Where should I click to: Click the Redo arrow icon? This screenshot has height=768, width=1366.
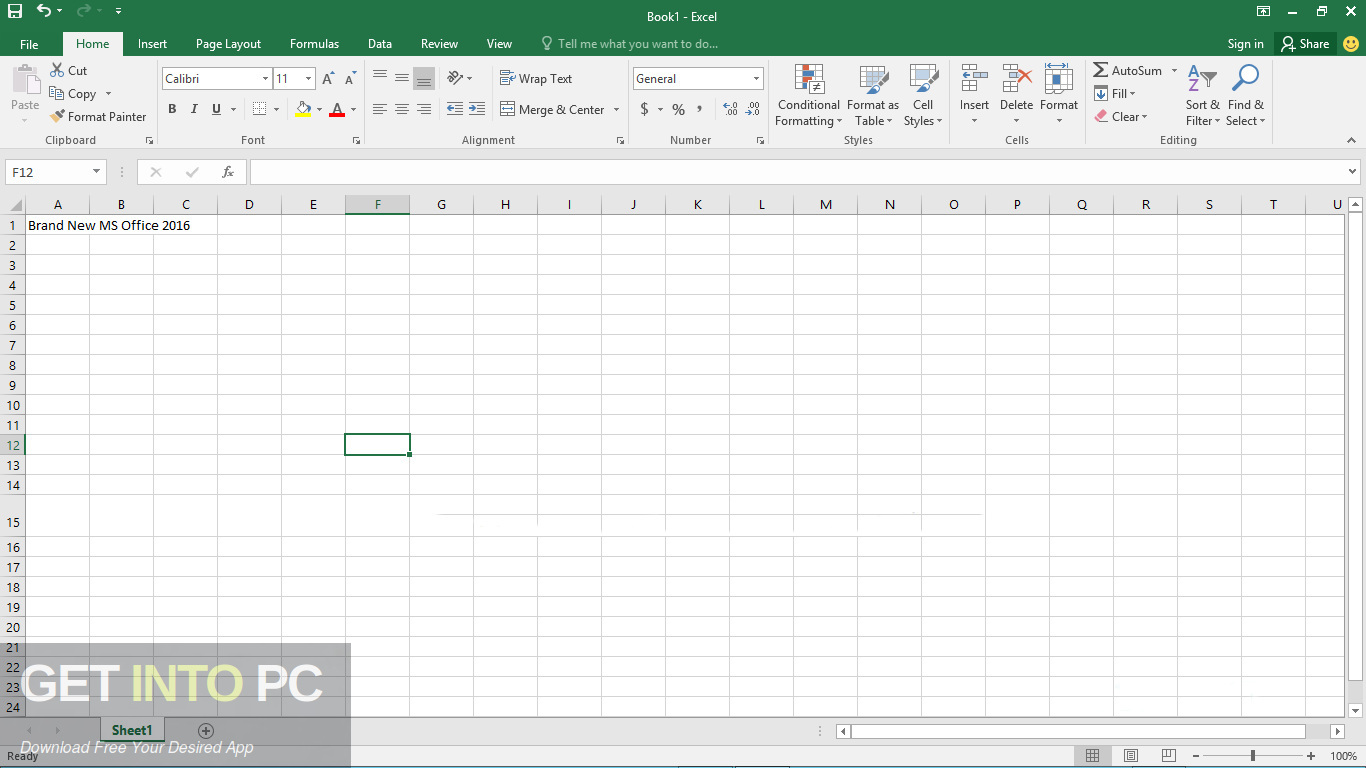coord(86,11)
